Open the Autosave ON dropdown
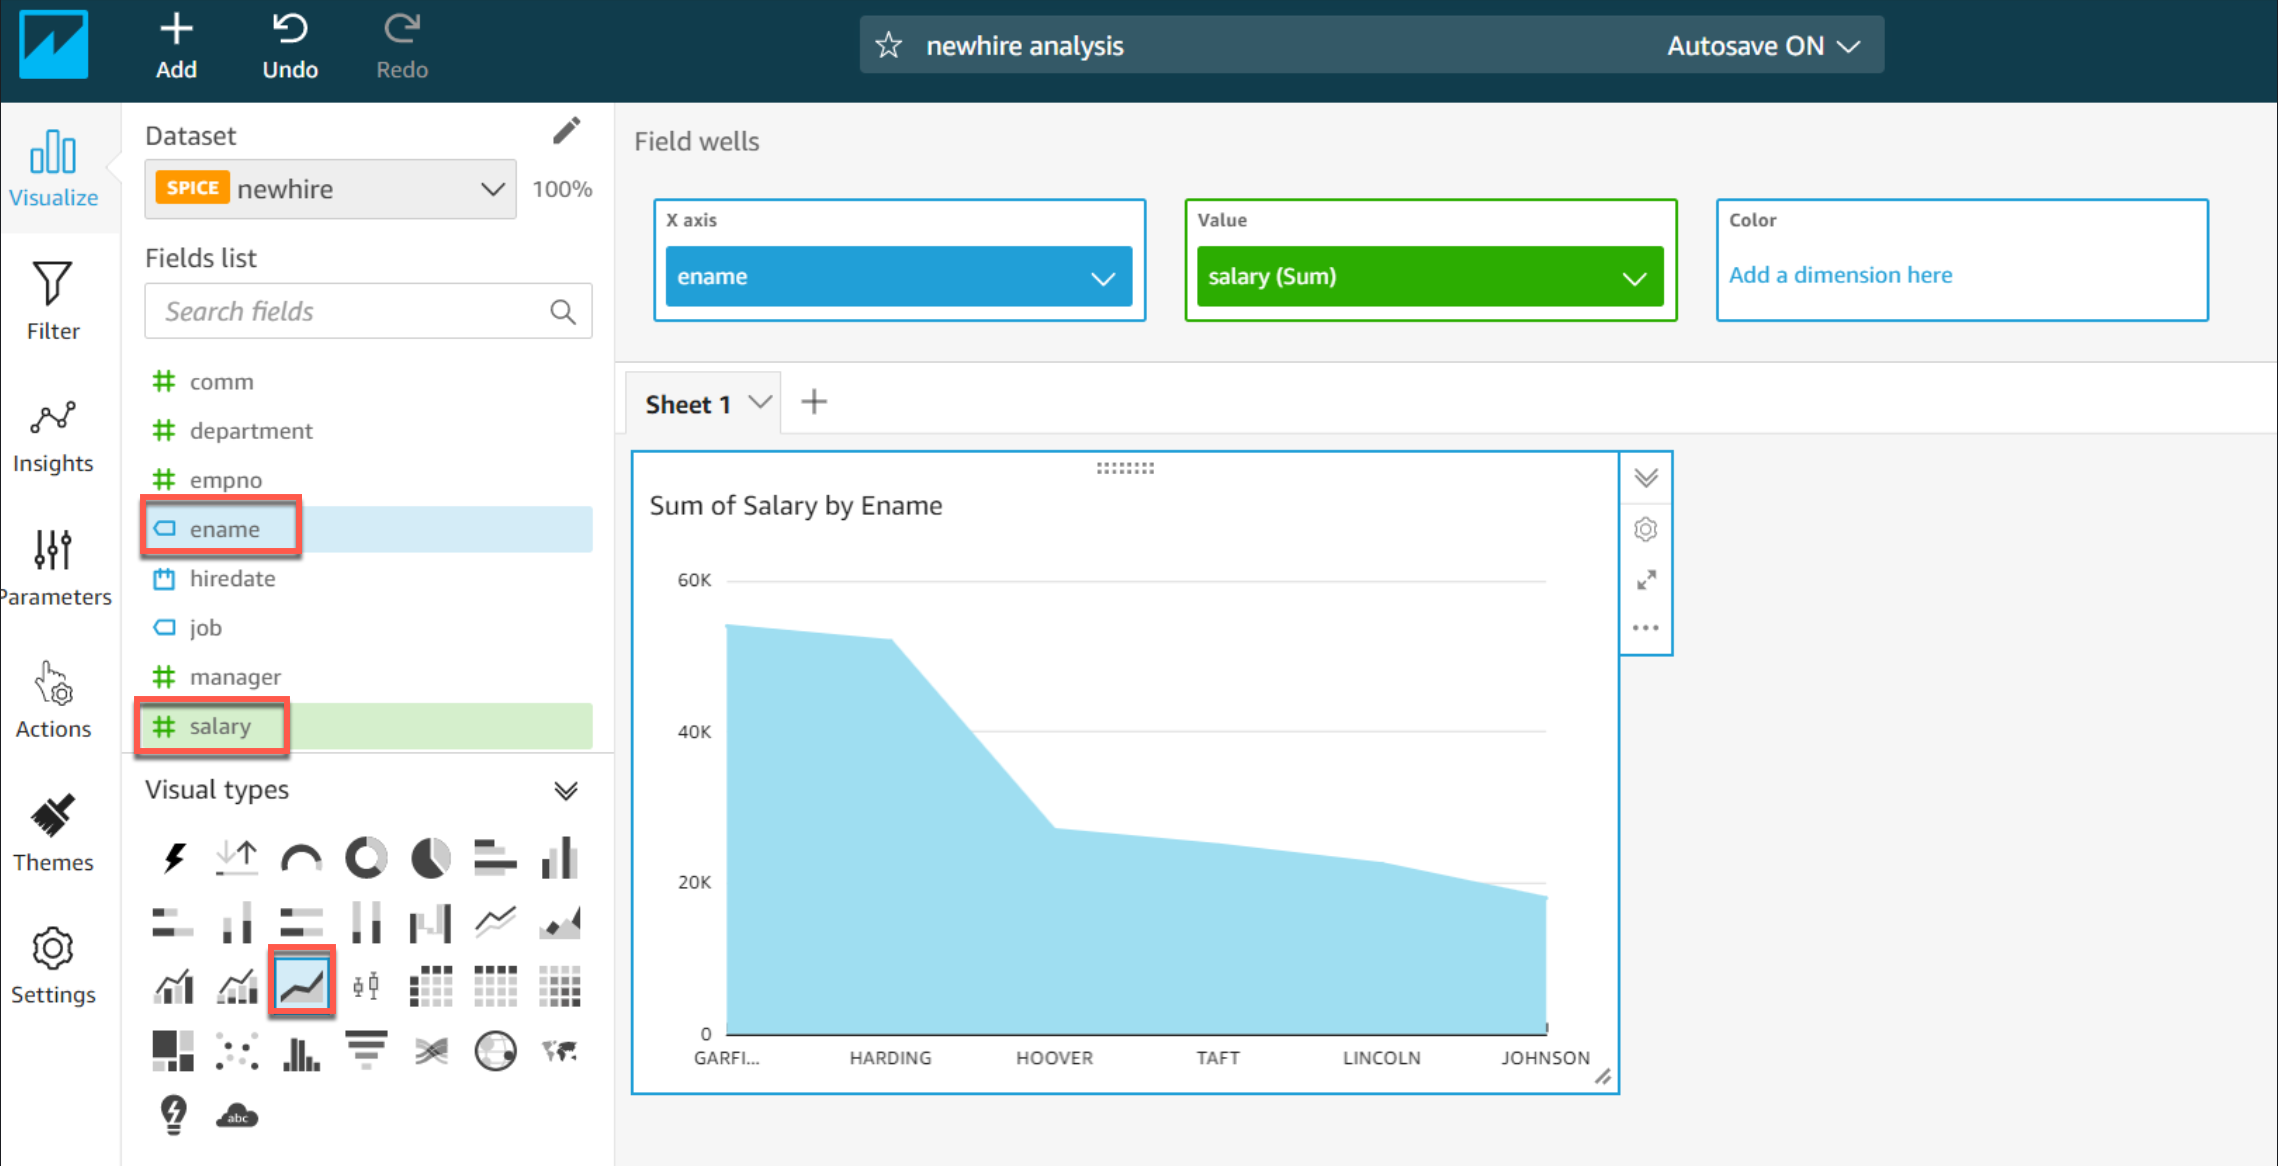The width and height of the screenshot is (2278, 1166). (1762, 46)
